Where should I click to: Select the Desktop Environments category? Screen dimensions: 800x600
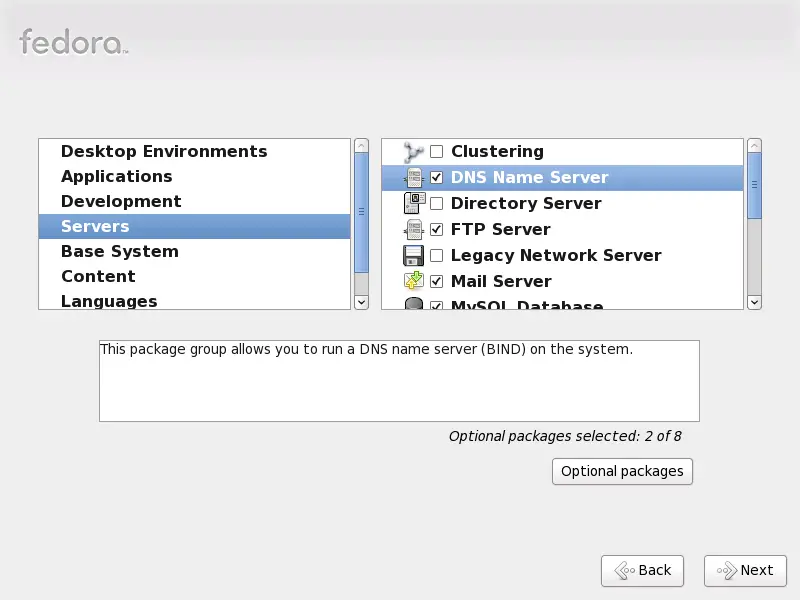194,152
